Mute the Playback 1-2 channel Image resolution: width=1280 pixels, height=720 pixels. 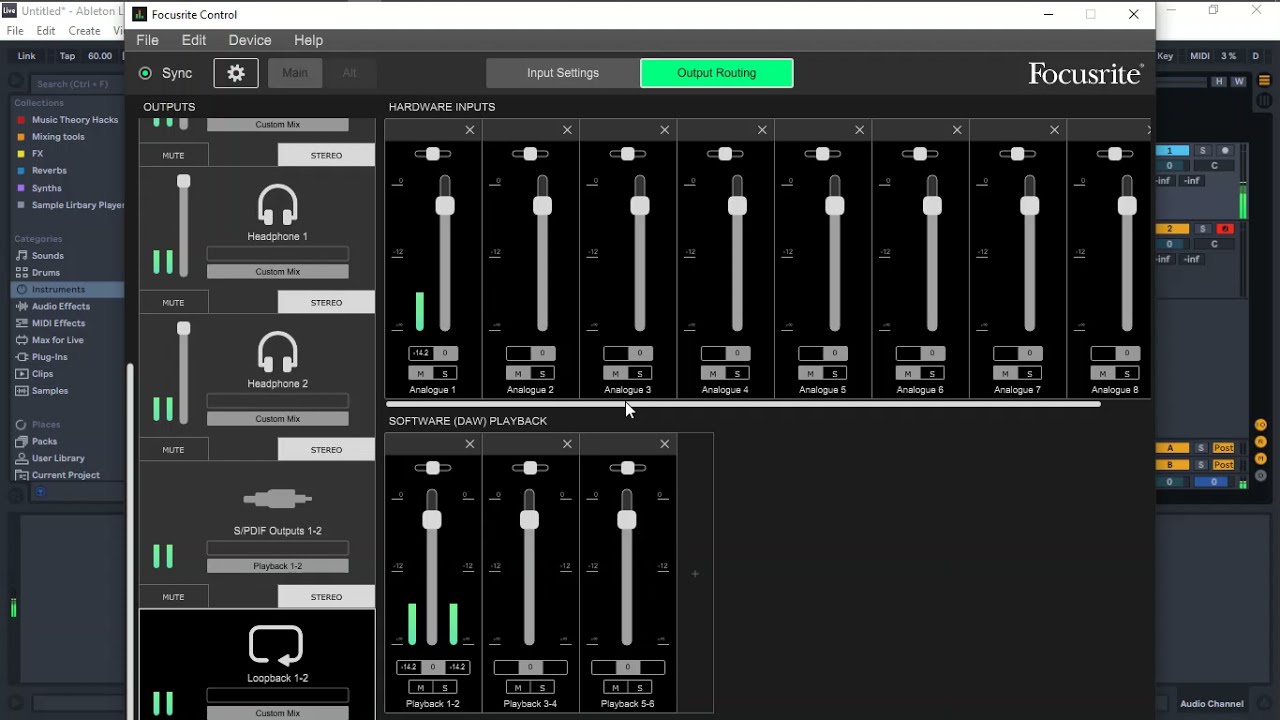coord(421,688)
